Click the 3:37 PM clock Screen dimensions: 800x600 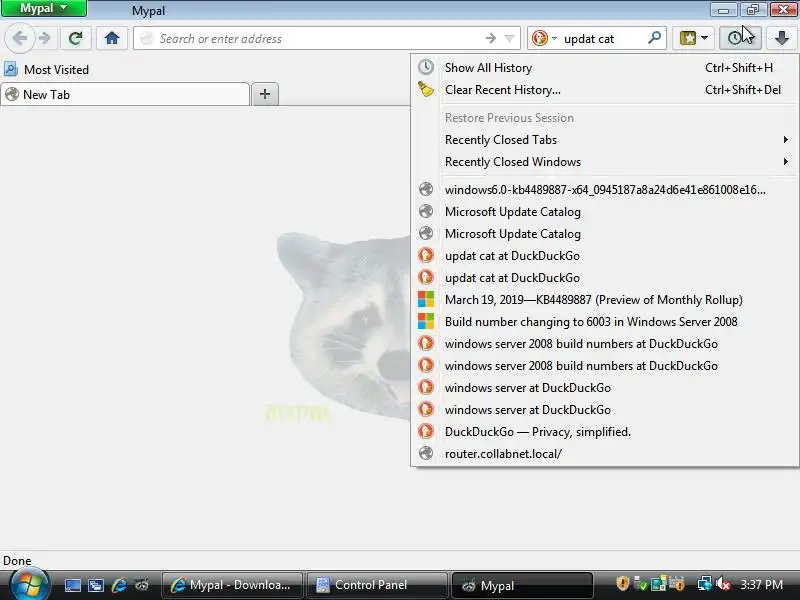pyautogui.click(x=761, y=585)
